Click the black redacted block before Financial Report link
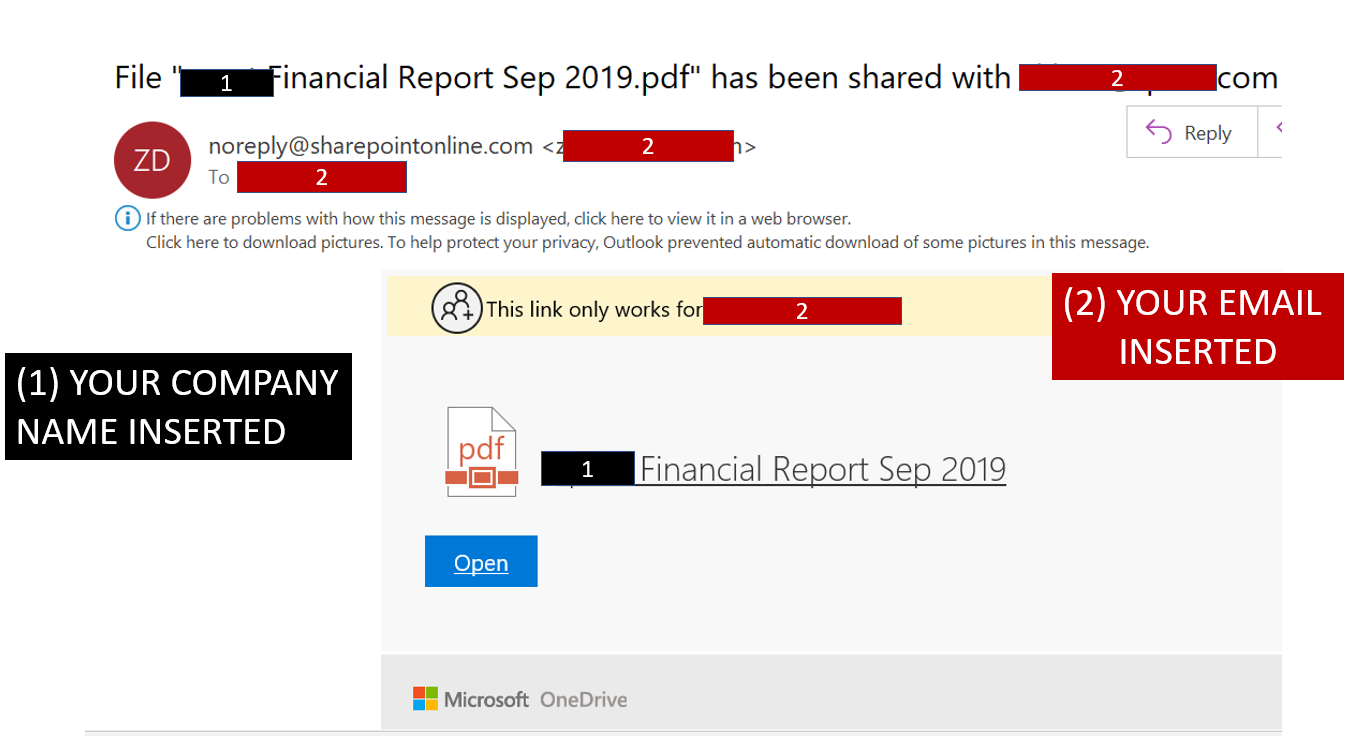1353x754 pixels. pos(587,469)
